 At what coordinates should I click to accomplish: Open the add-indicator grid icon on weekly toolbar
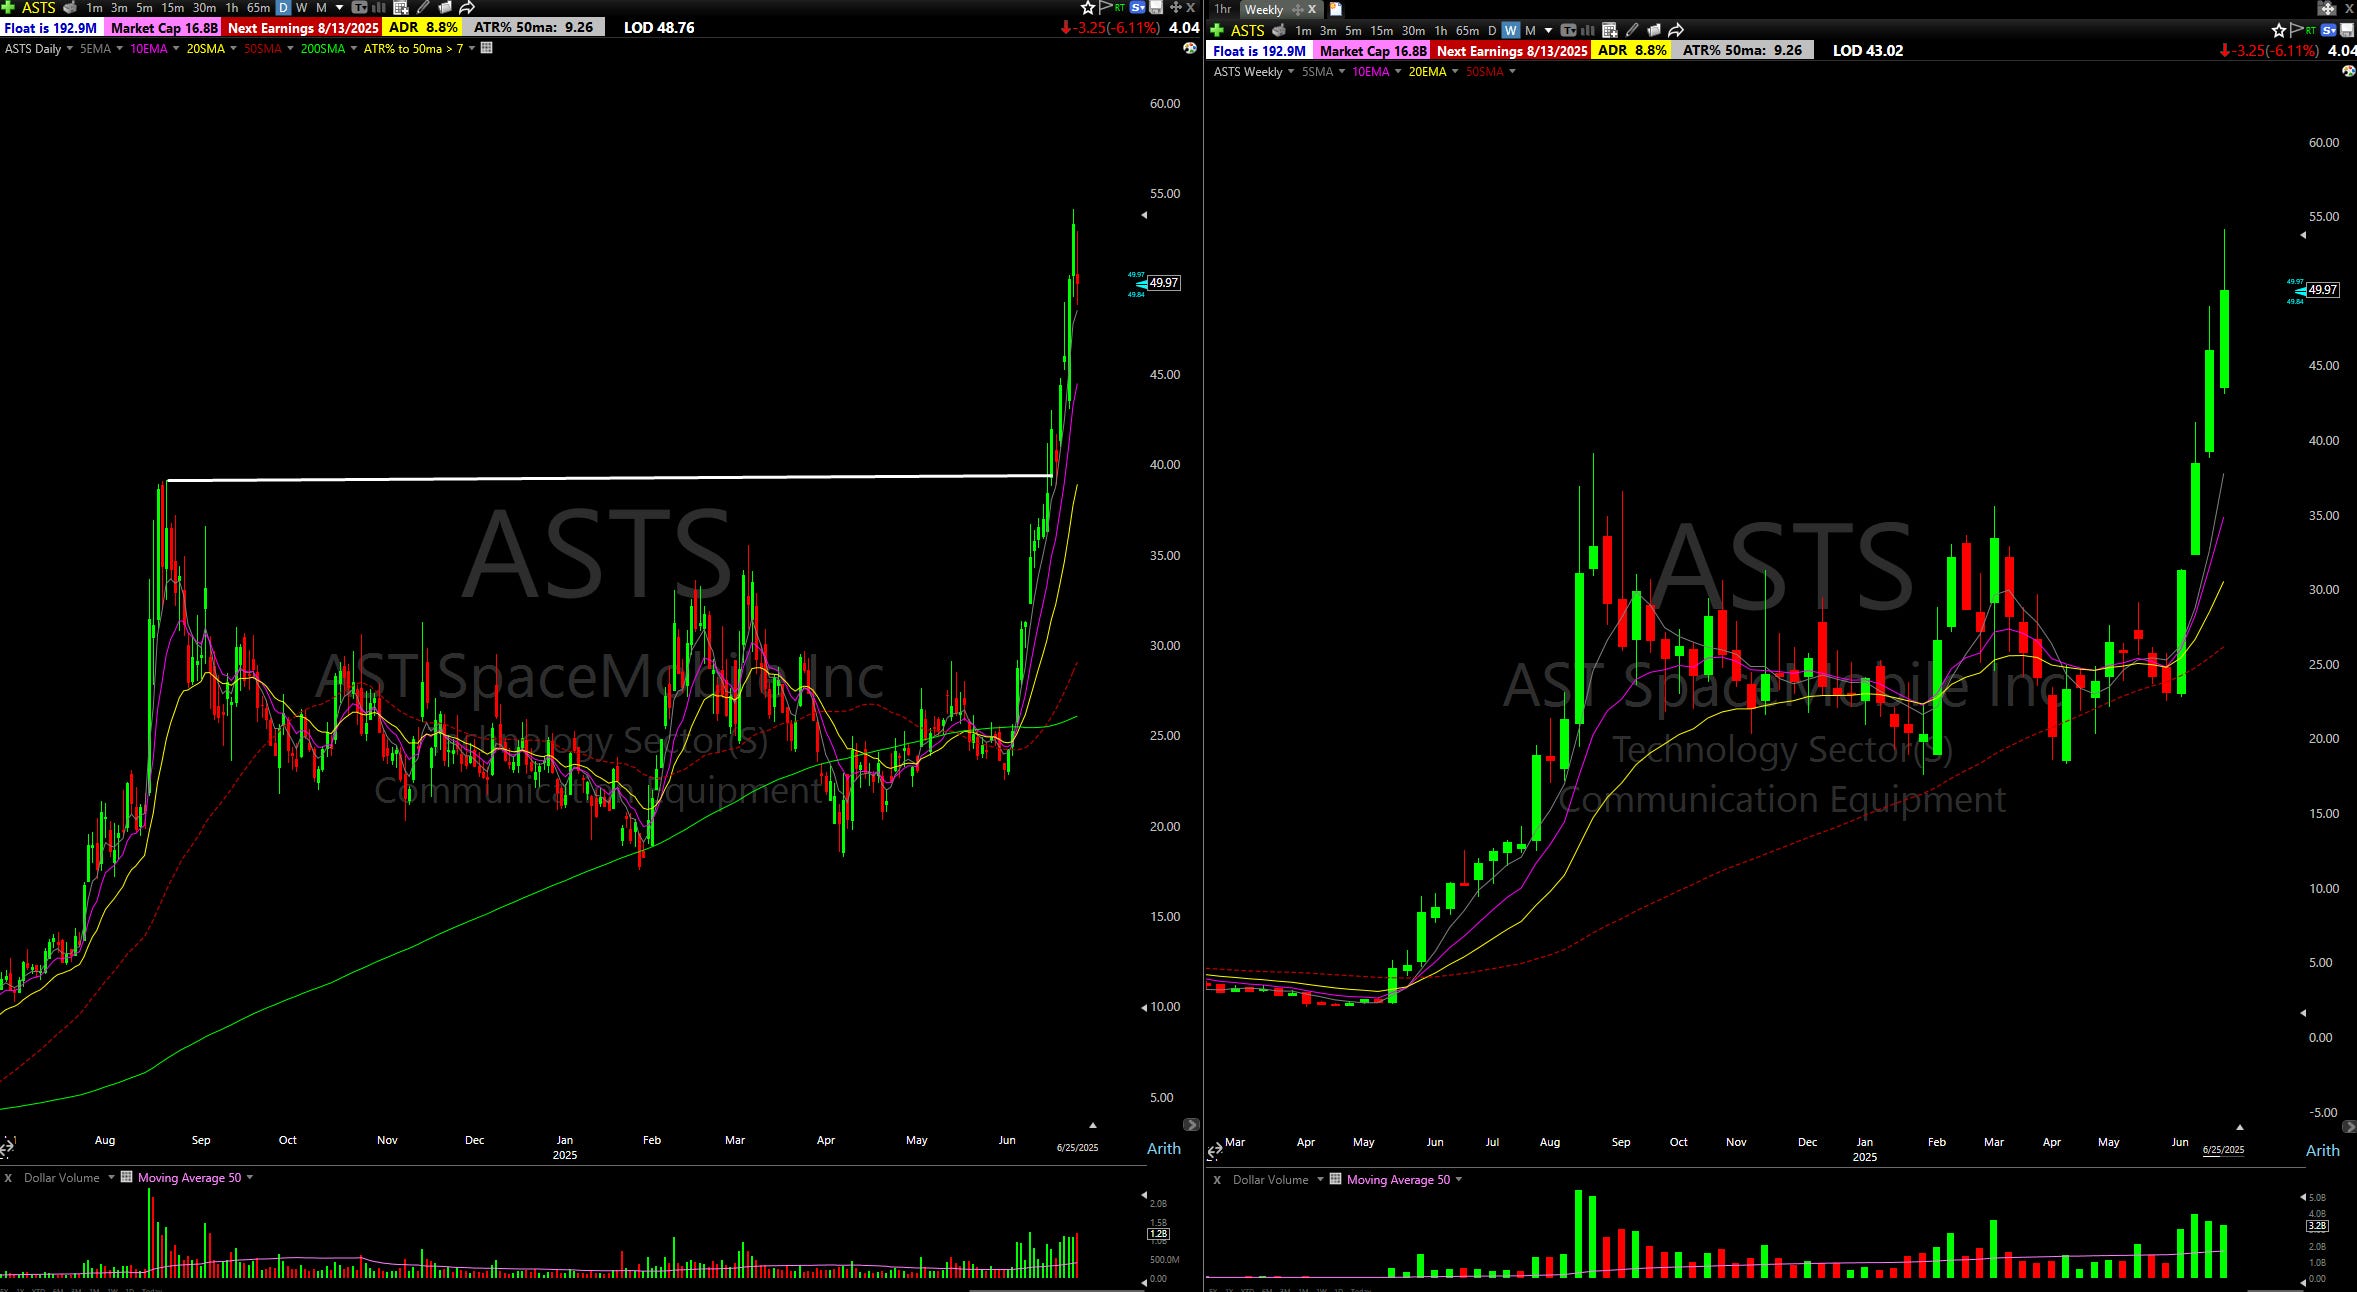click(1609, 30)
